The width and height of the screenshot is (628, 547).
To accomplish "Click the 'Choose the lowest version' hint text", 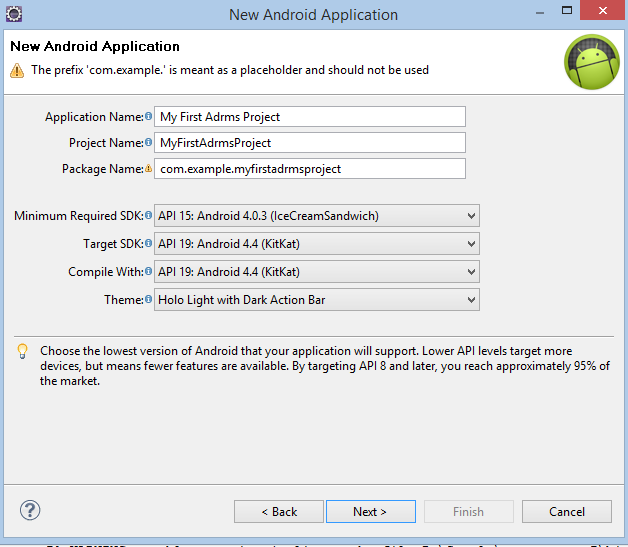I will click(x=325, y=366).
